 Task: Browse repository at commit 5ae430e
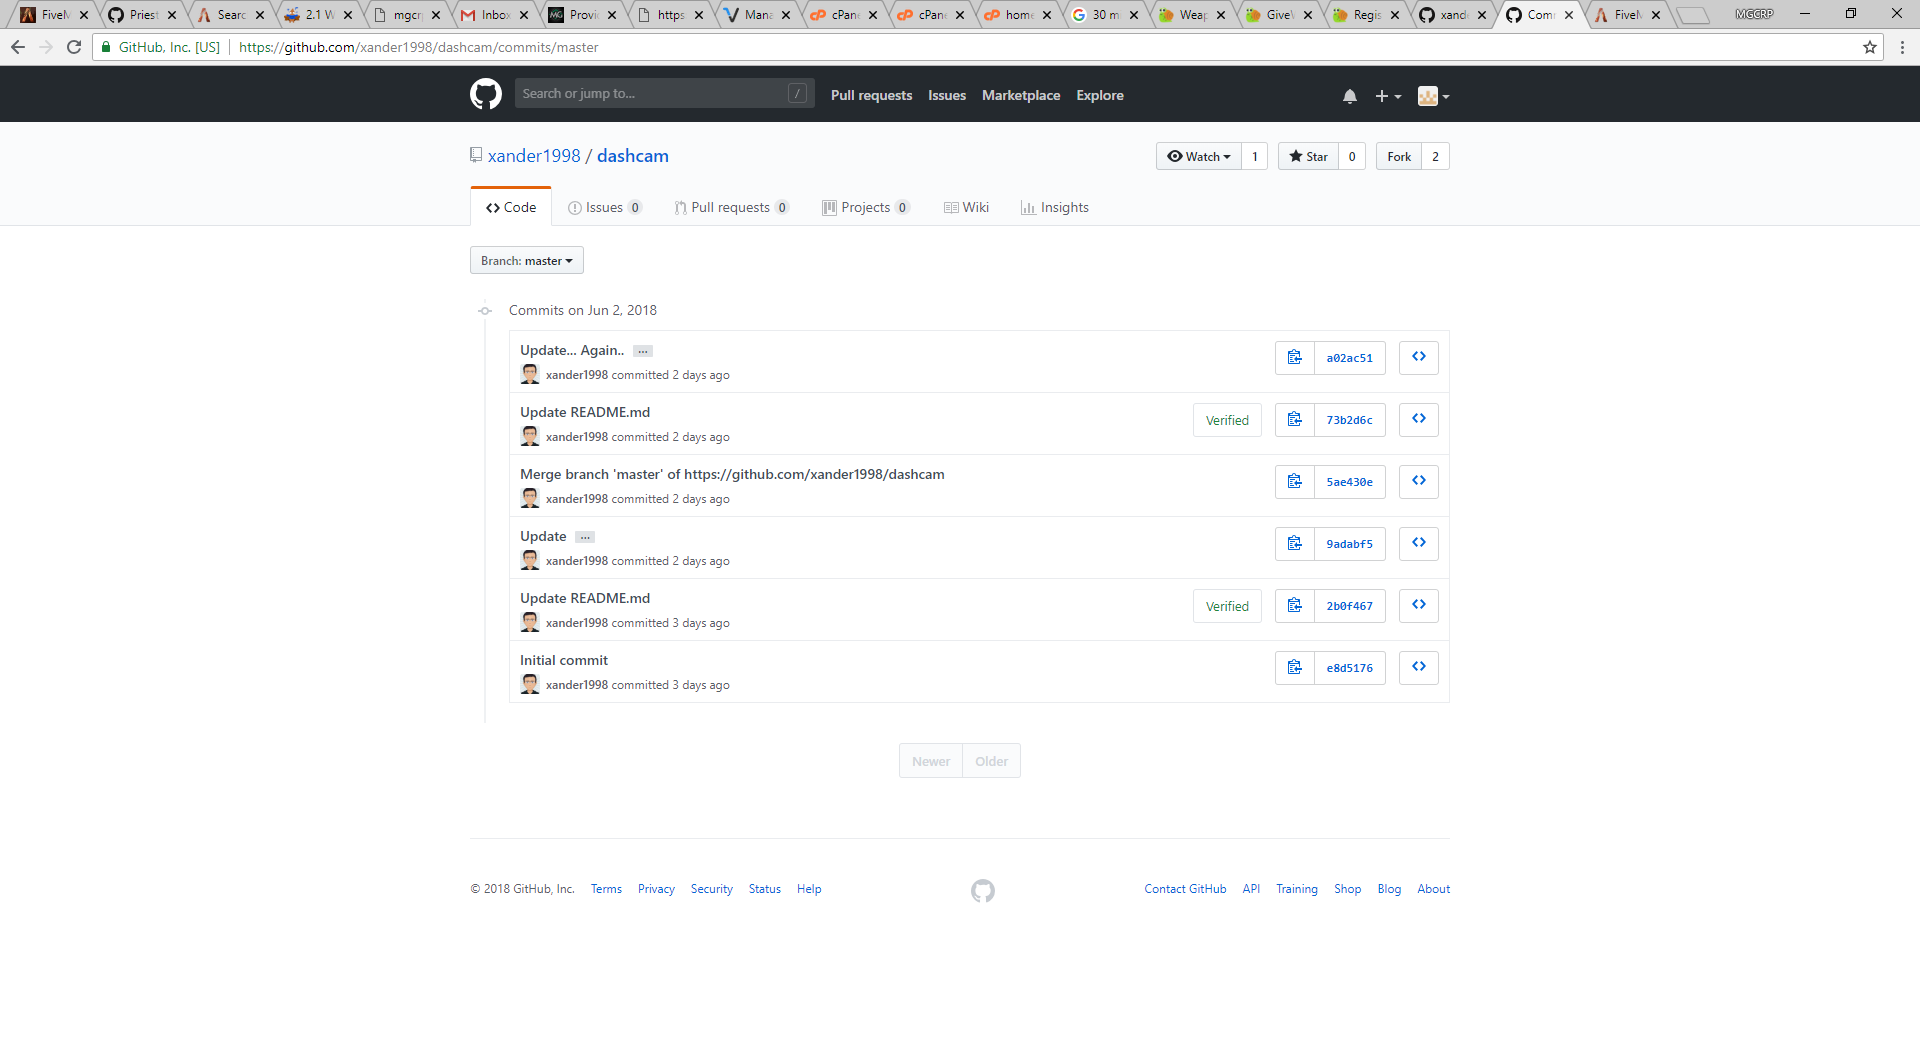click(x=1419, y=482)
